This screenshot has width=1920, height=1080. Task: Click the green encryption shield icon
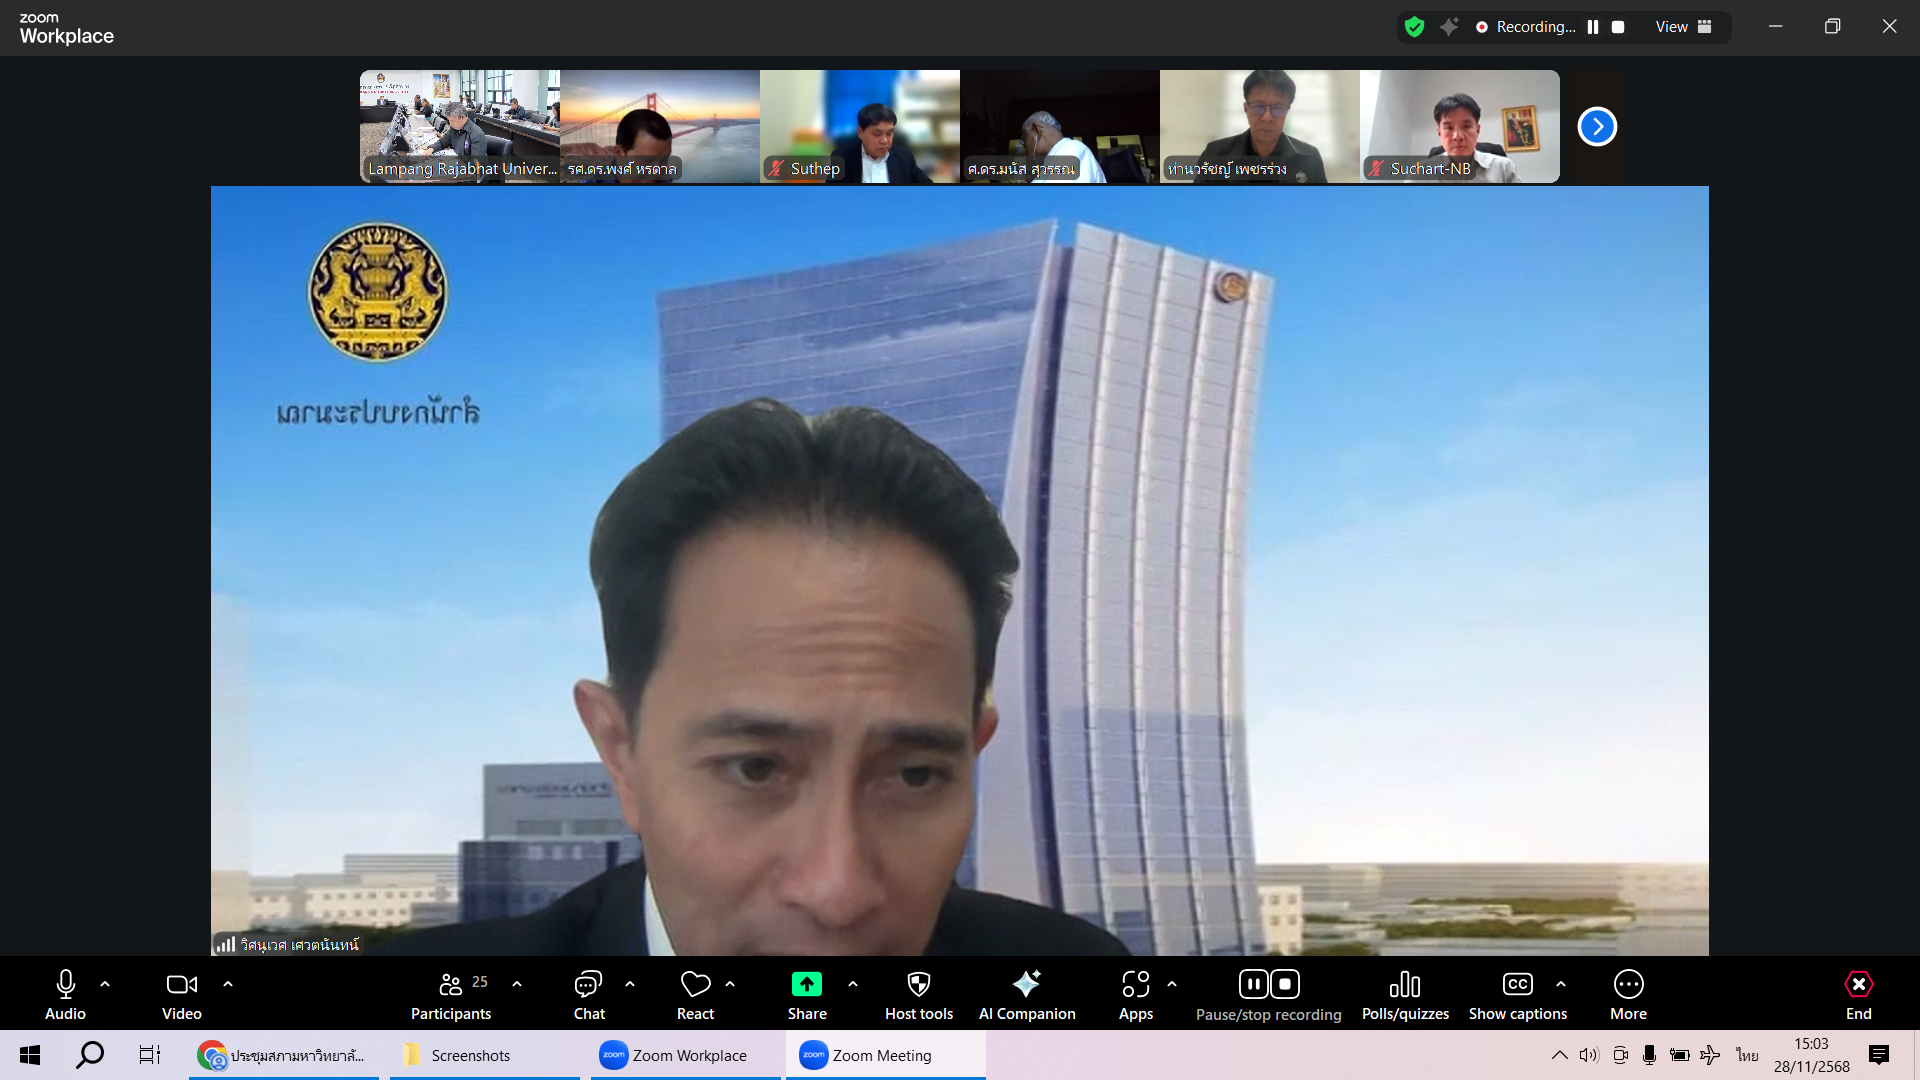coord(1414,27)
